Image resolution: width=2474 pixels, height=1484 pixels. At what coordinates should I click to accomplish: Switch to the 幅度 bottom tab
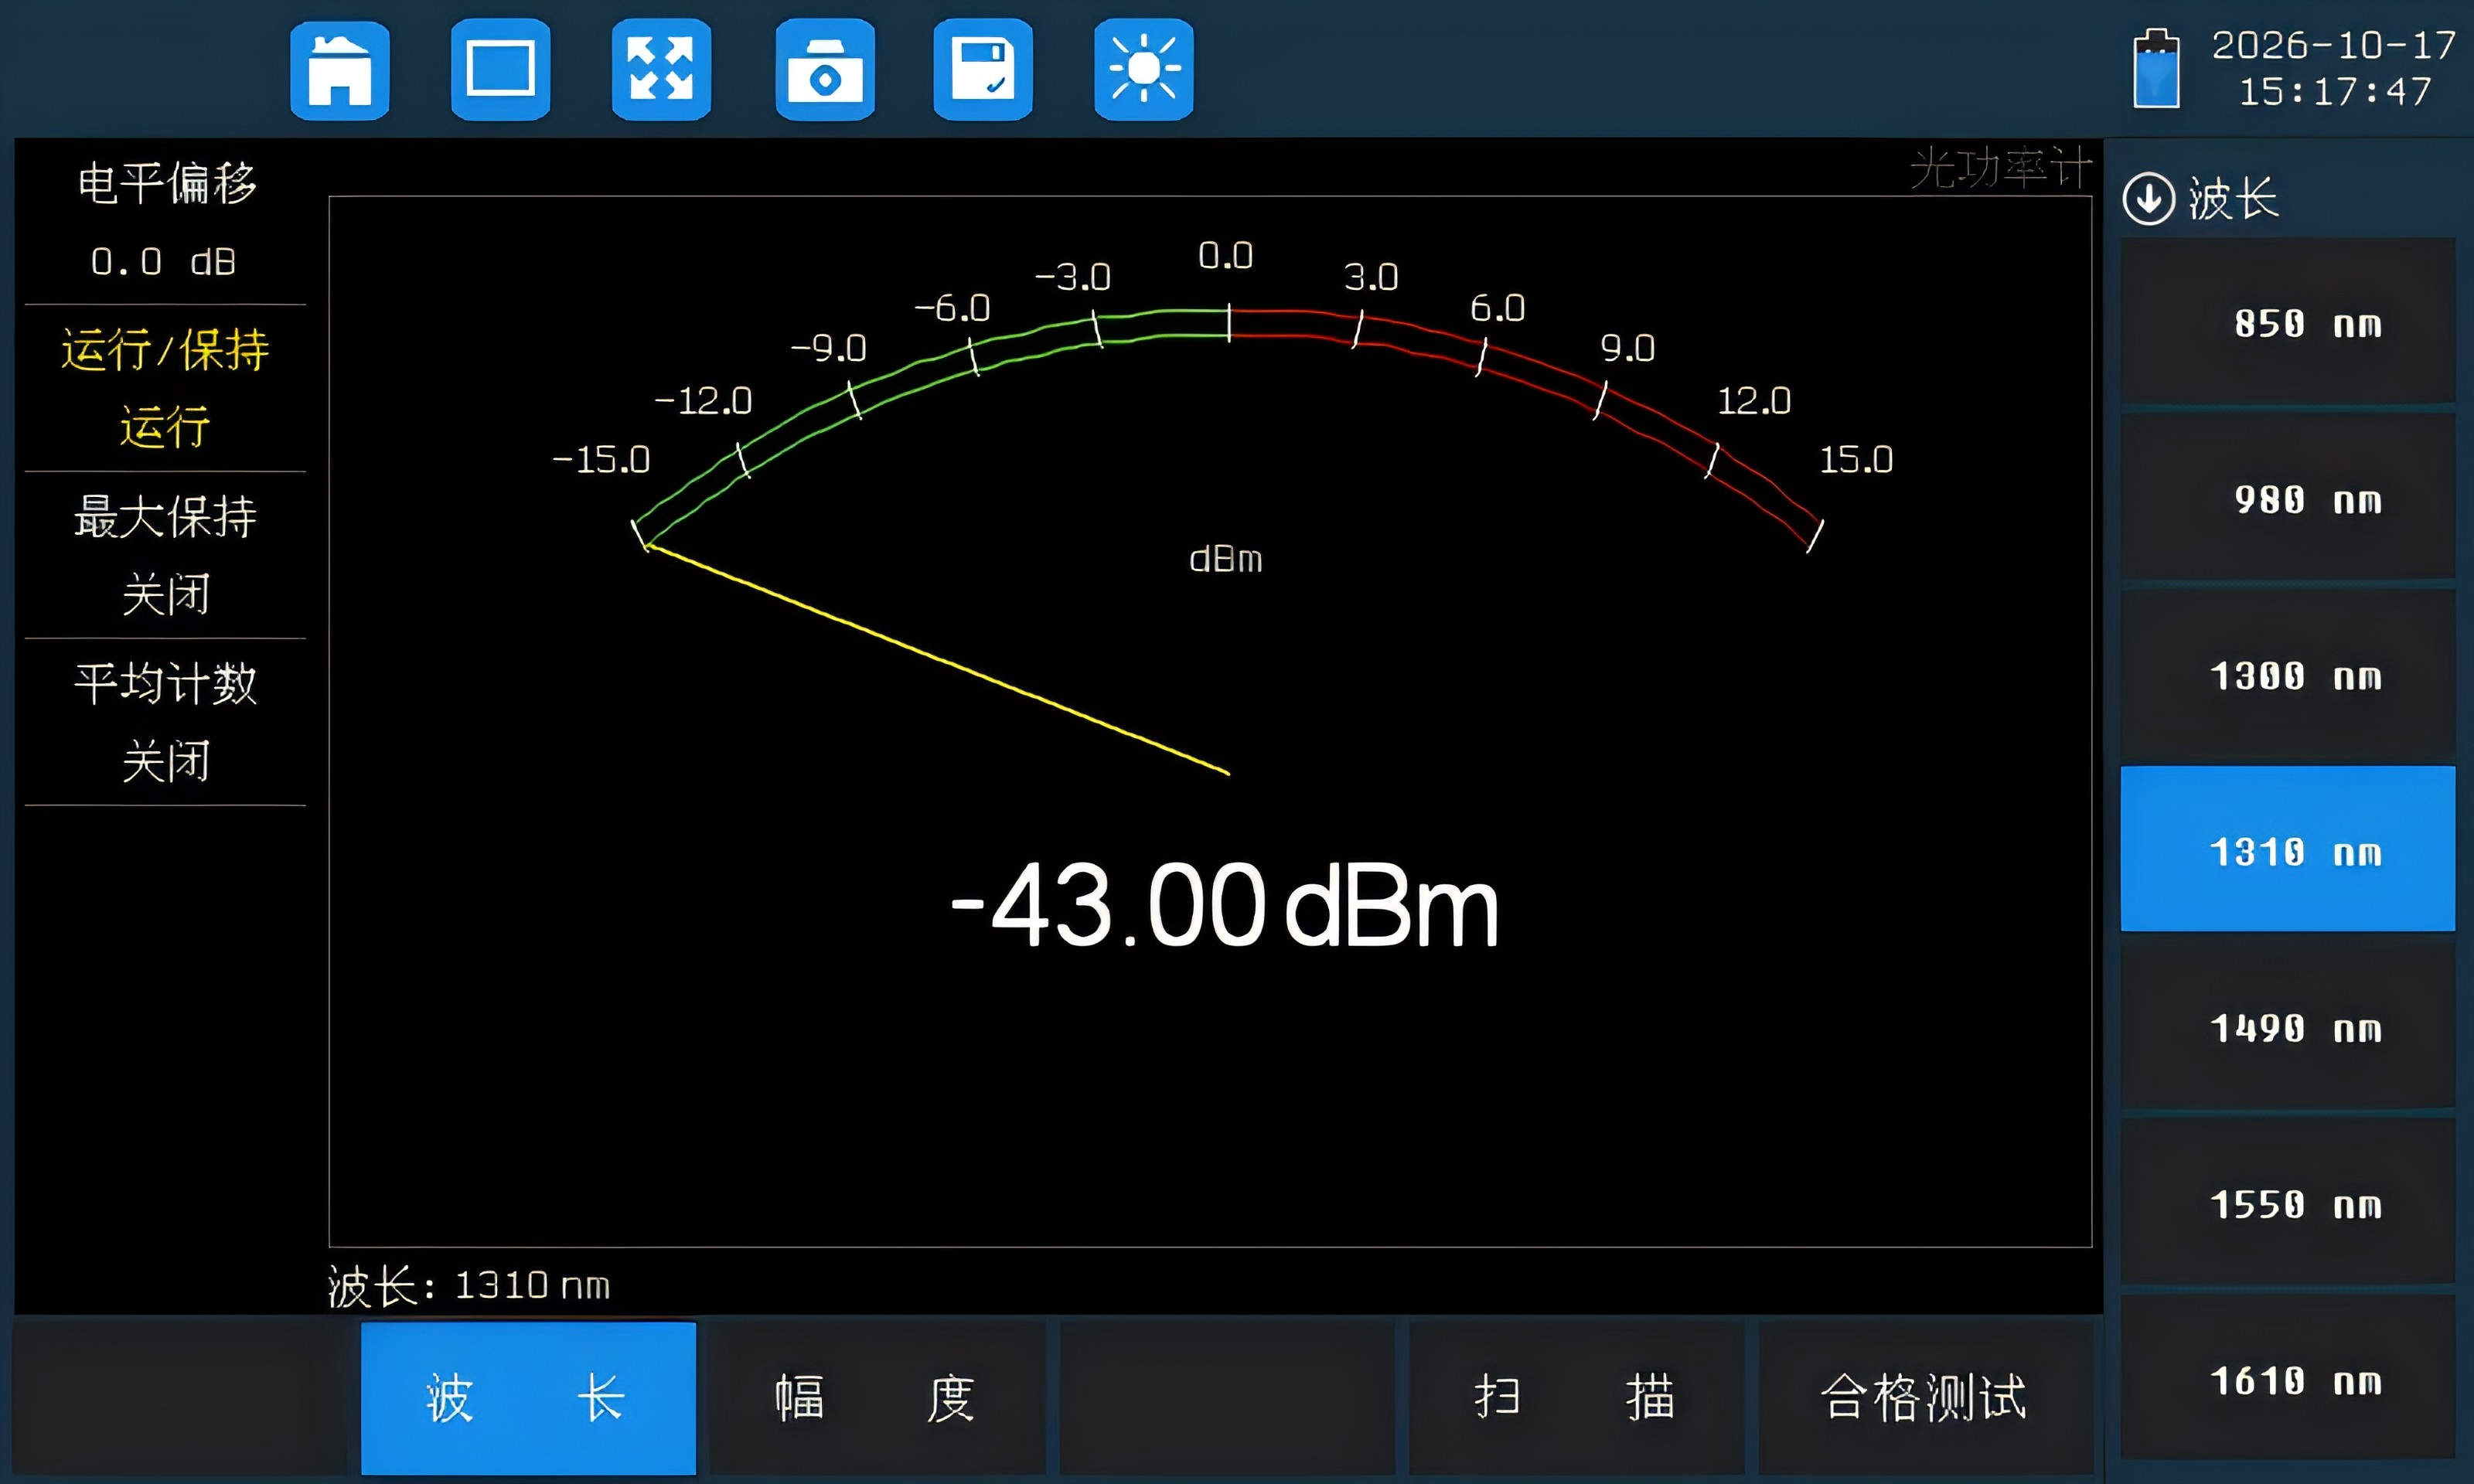pyautogui.click(x=877, y=1398)
